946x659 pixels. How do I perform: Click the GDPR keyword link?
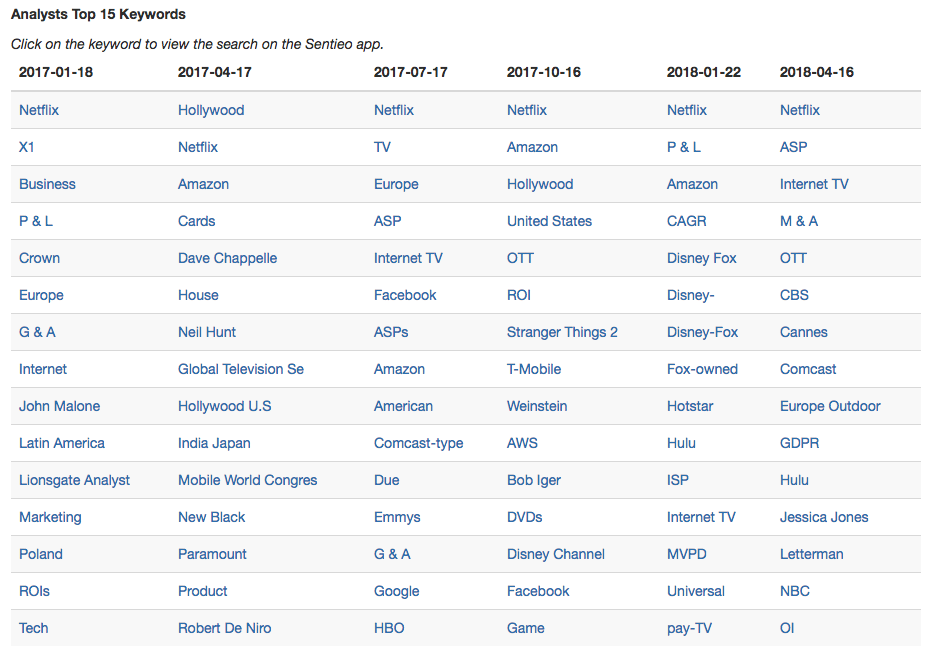tap(799, 444)
